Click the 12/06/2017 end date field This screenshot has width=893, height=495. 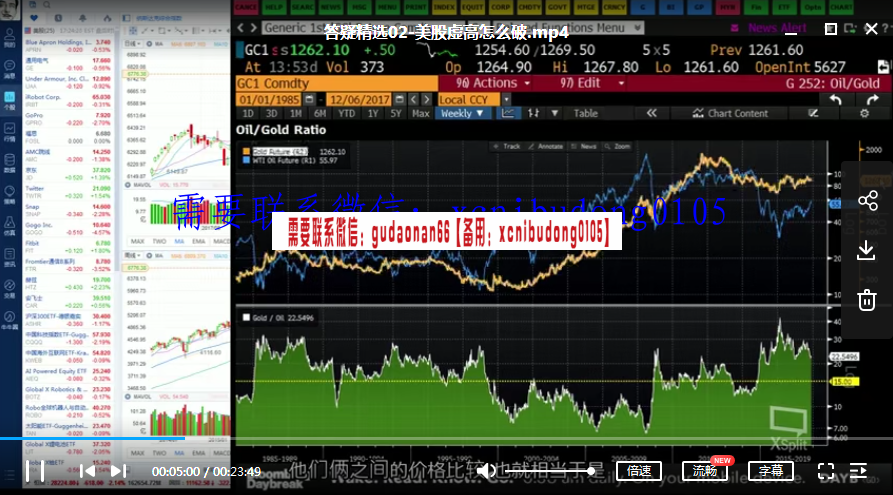click(359, 100)
